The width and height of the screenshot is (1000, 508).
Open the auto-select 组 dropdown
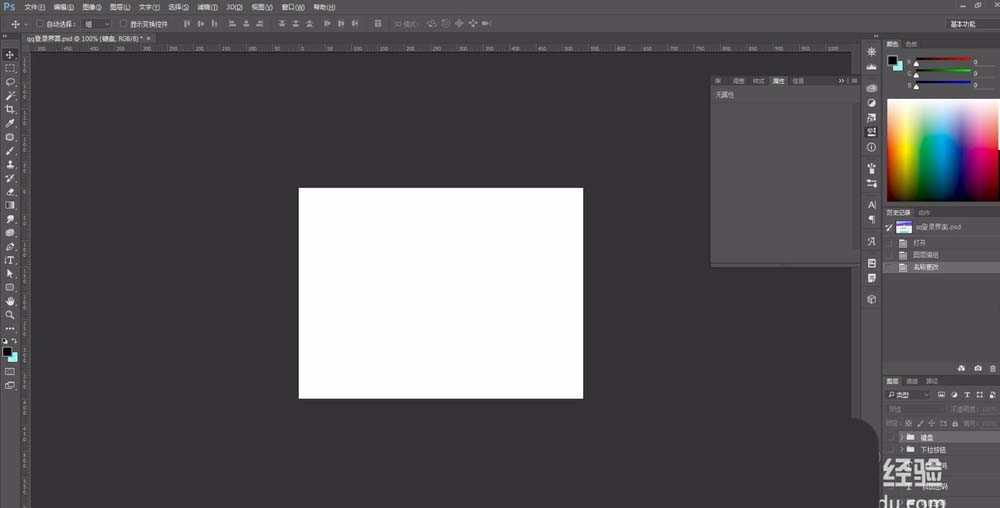tap(97, 23)
